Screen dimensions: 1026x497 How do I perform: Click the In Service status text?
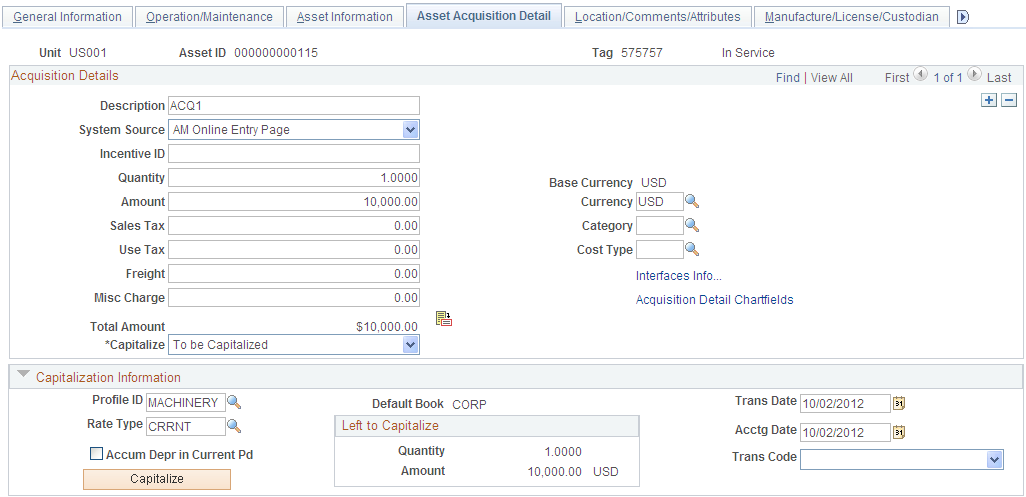[748, 53]
